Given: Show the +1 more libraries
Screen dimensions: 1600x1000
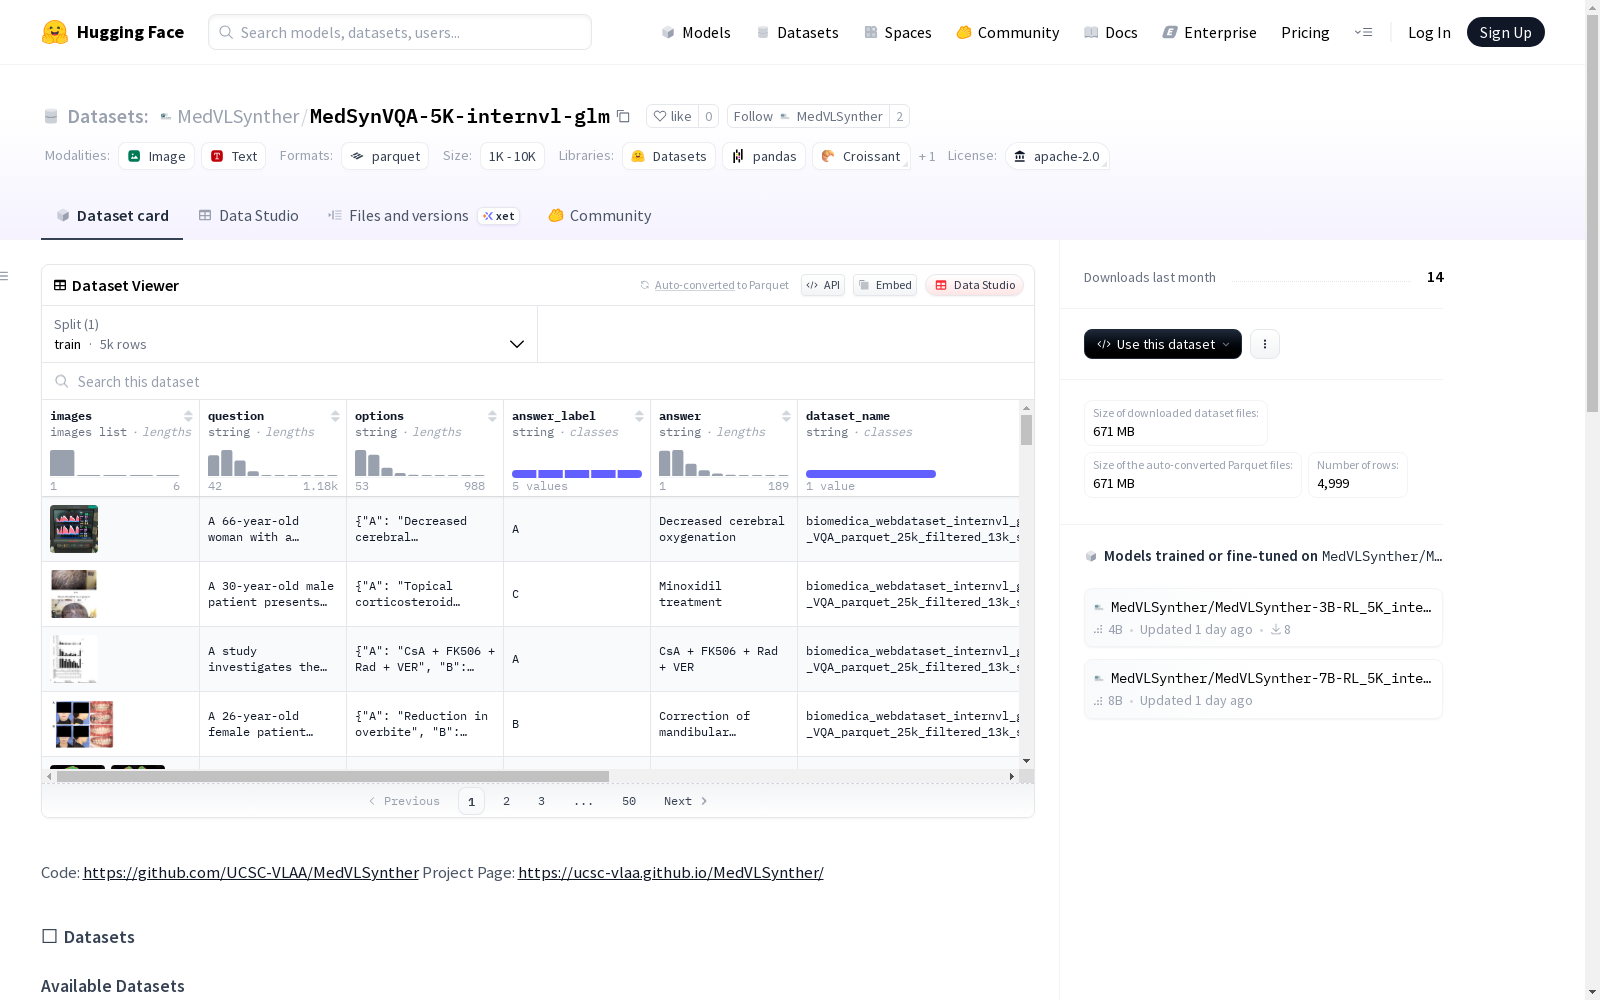Looking at the screenshot, I should pyautogui.click(x=927, y=156).
